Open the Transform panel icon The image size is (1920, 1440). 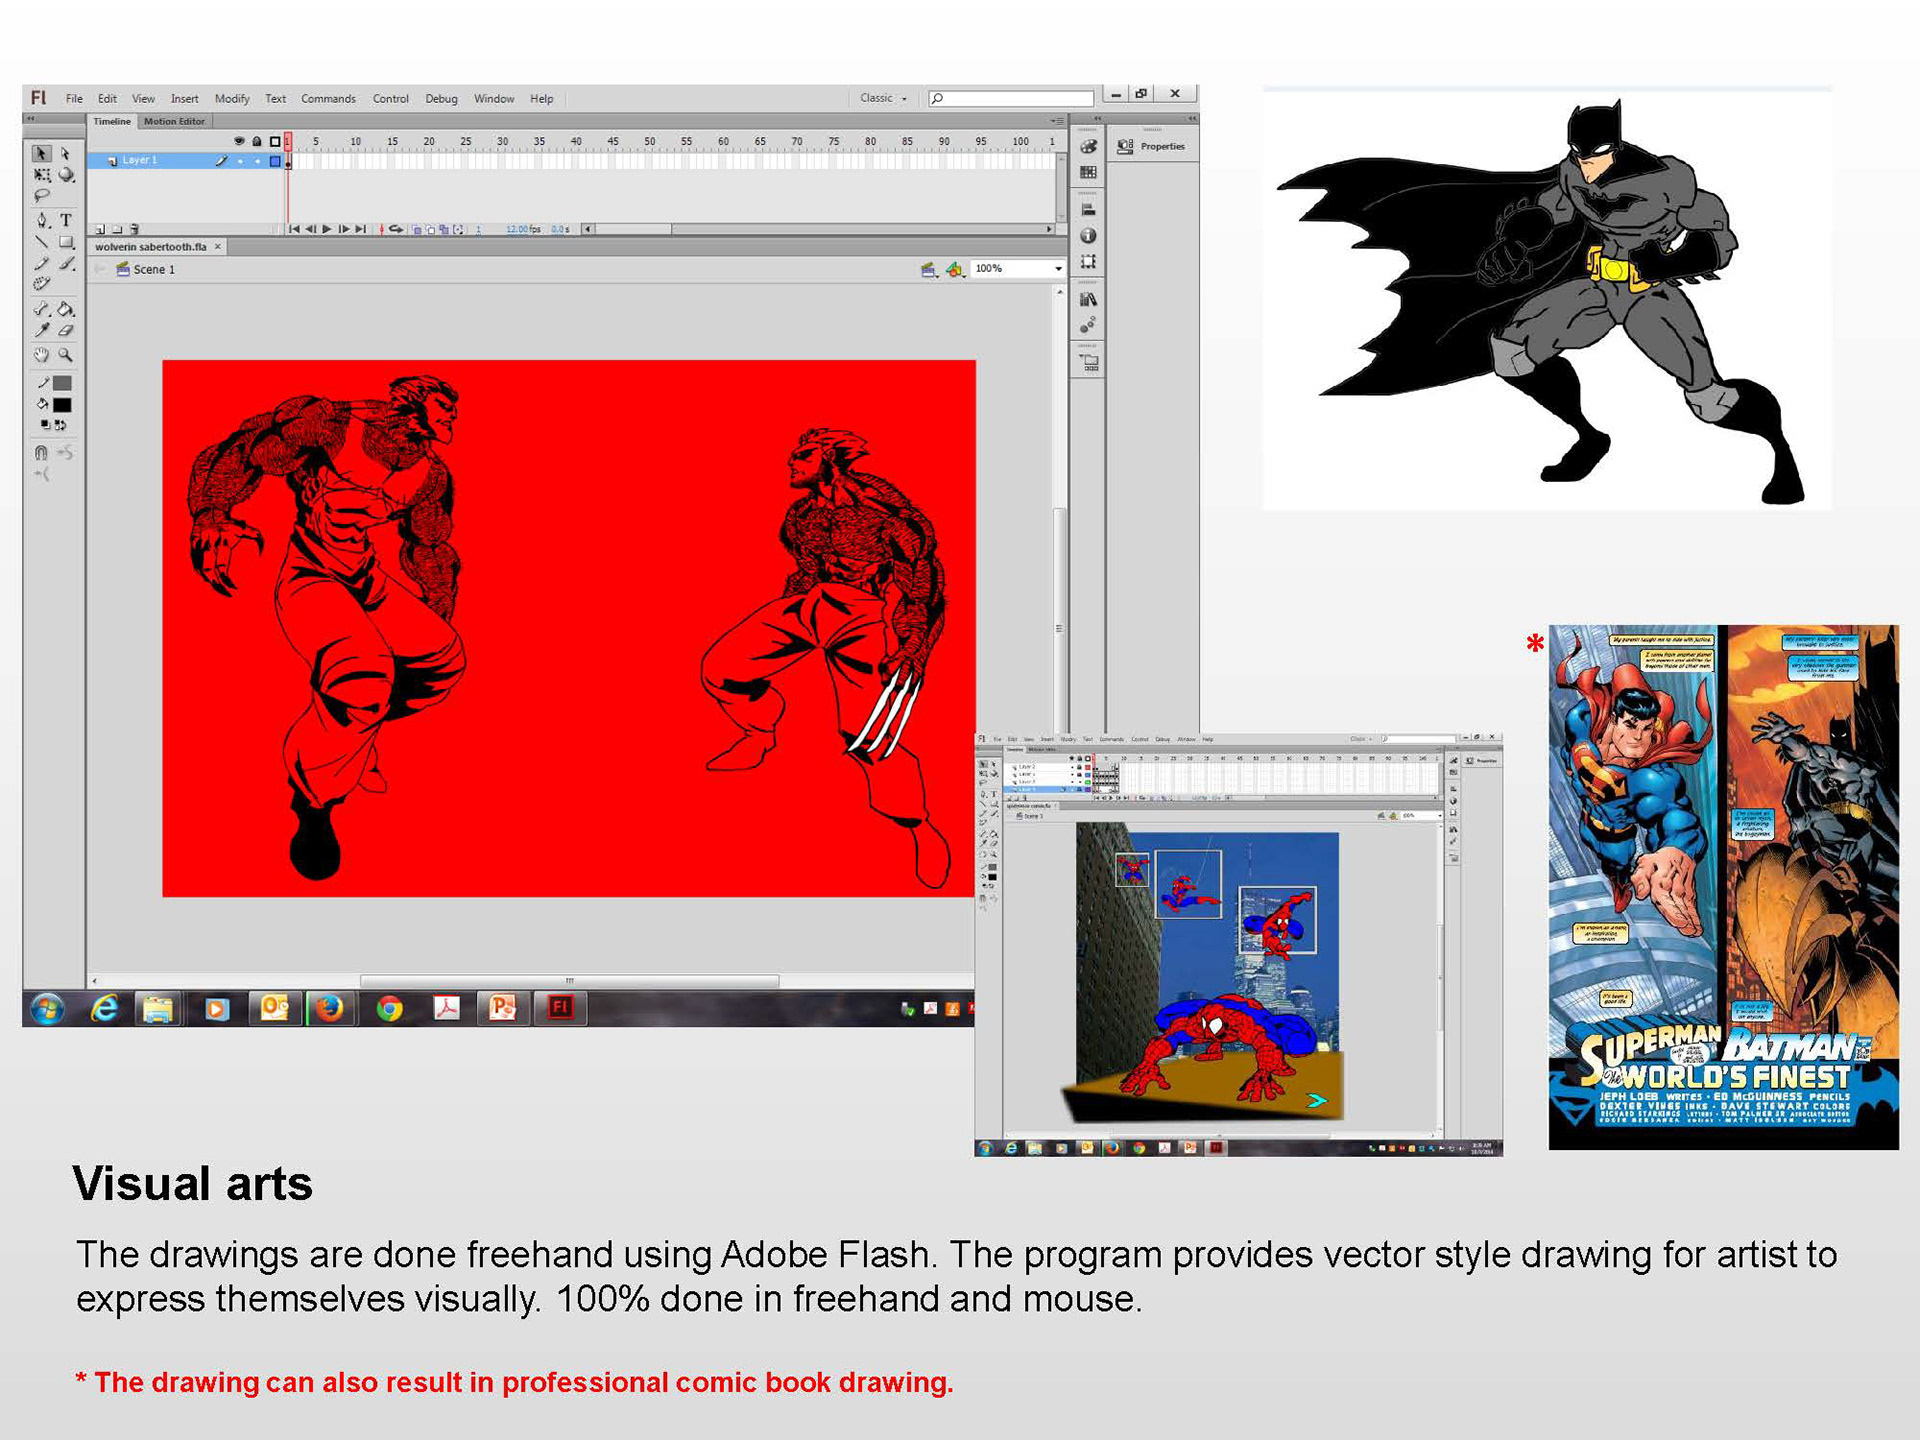tap(1088, 261)
